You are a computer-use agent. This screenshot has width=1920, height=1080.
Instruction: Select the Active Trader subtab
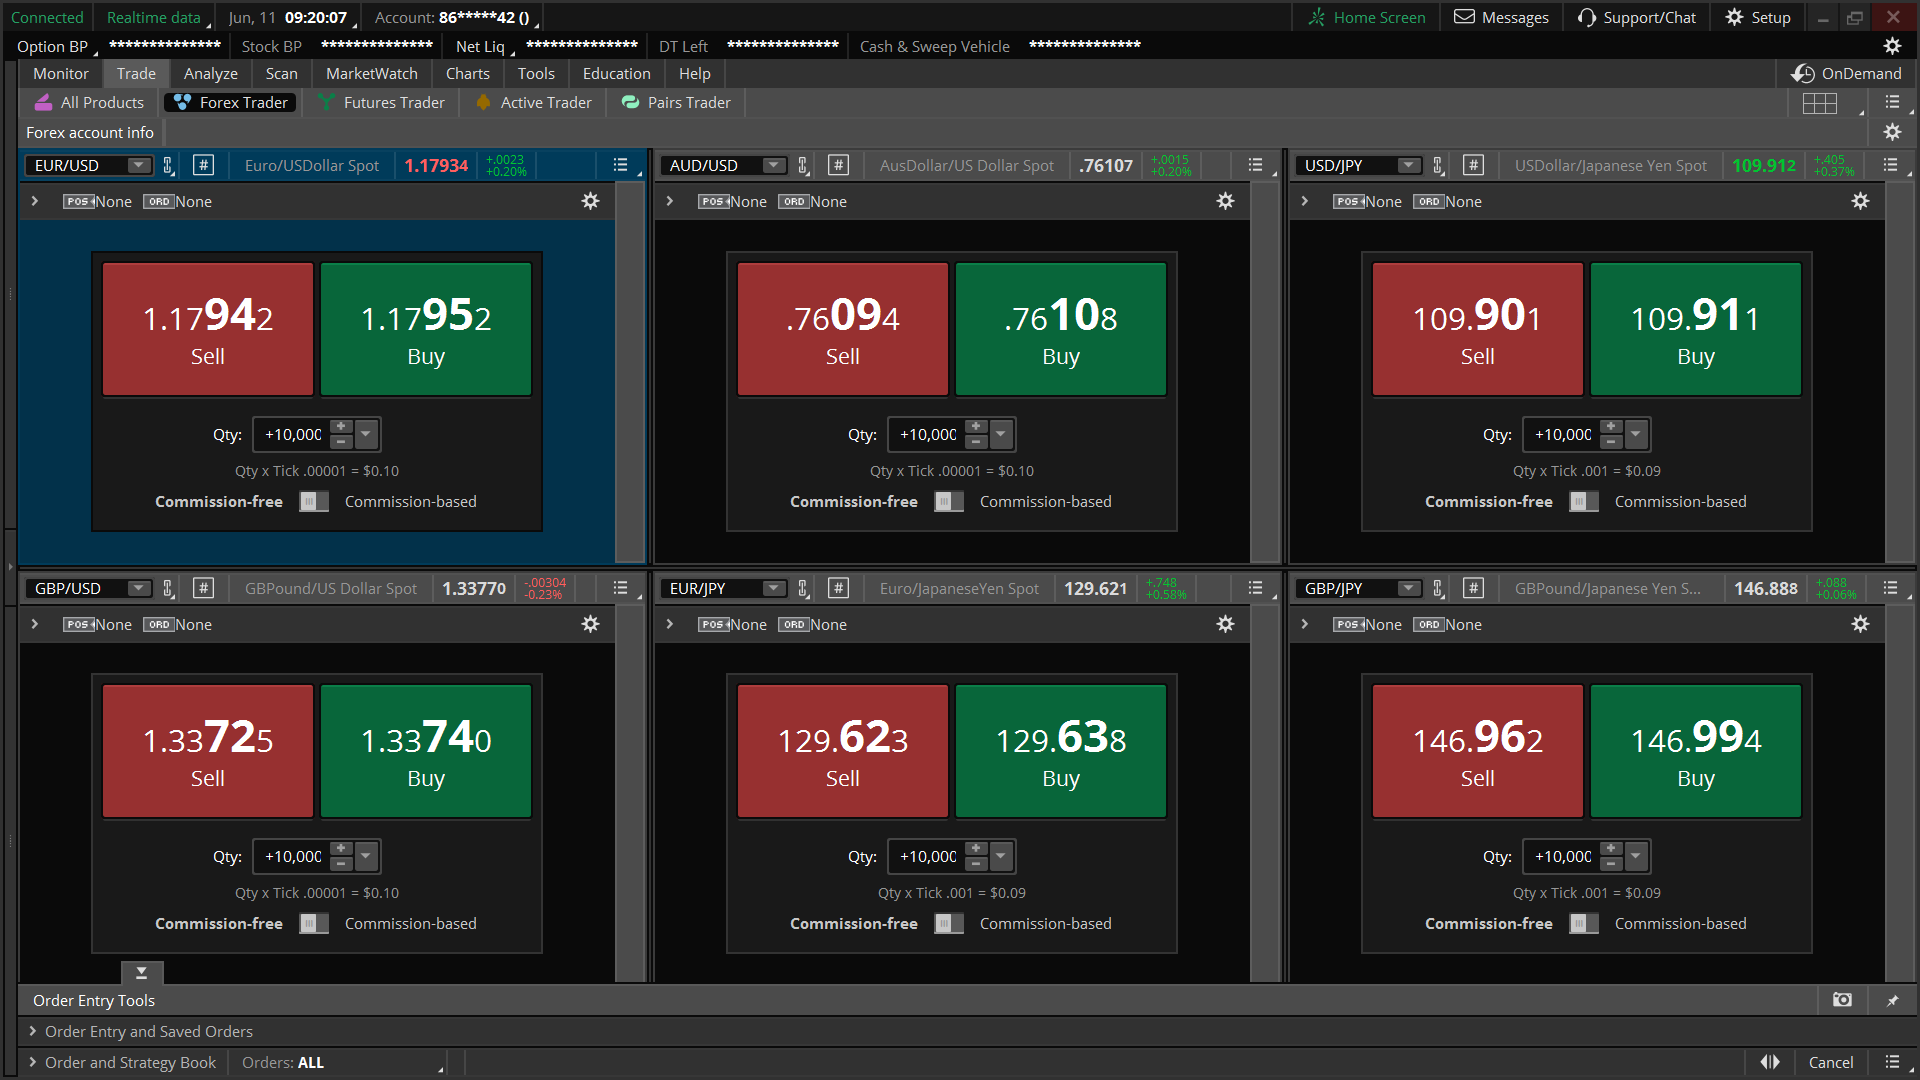(x=534, y=103)
